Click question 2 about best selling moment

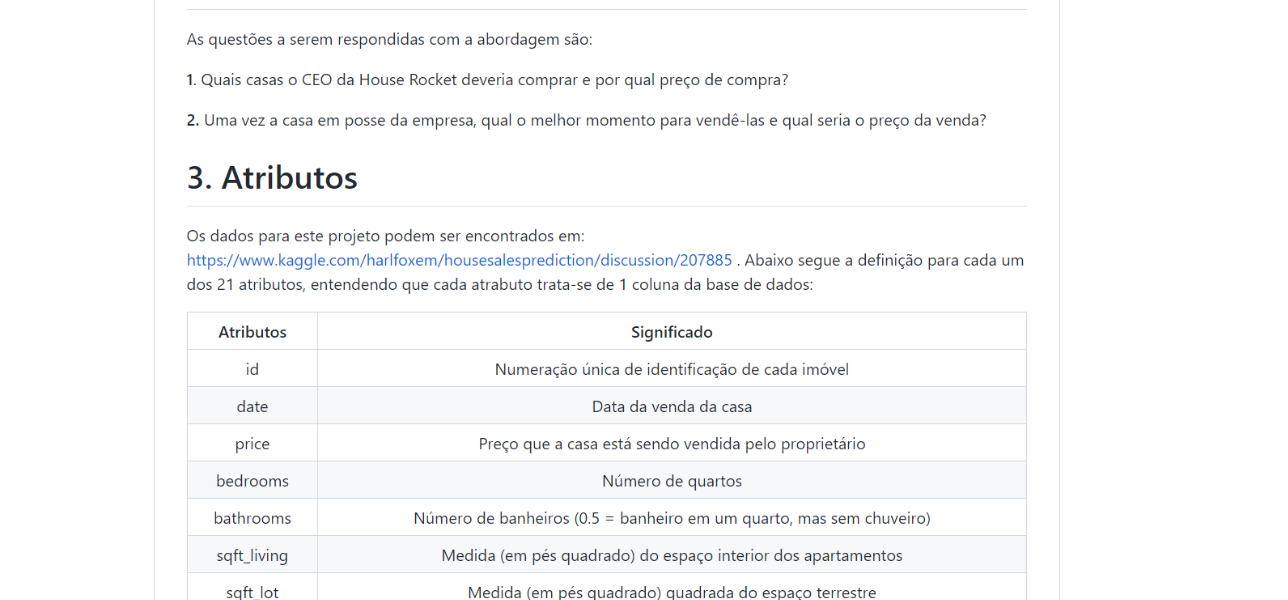coord(586,120)
